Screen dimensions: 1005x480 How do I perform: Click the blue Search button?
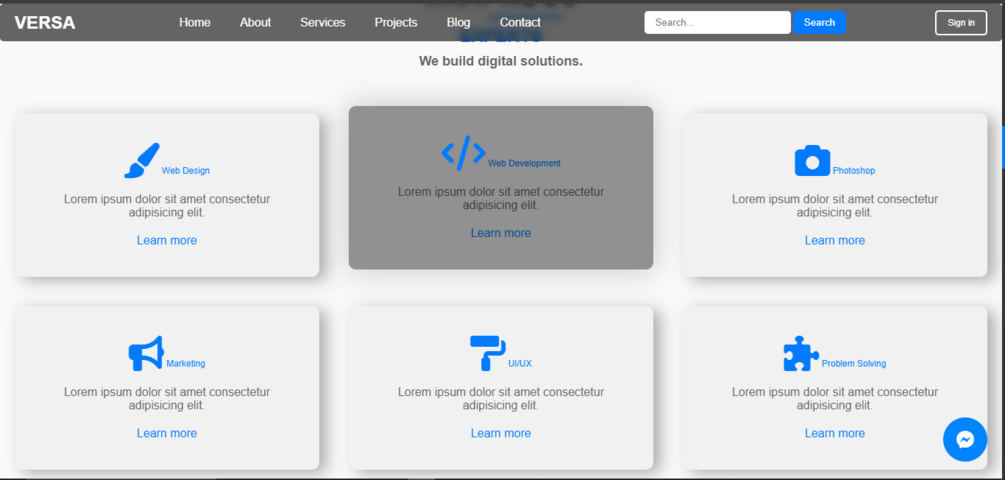pyautogui.click(x=819, y=22)
